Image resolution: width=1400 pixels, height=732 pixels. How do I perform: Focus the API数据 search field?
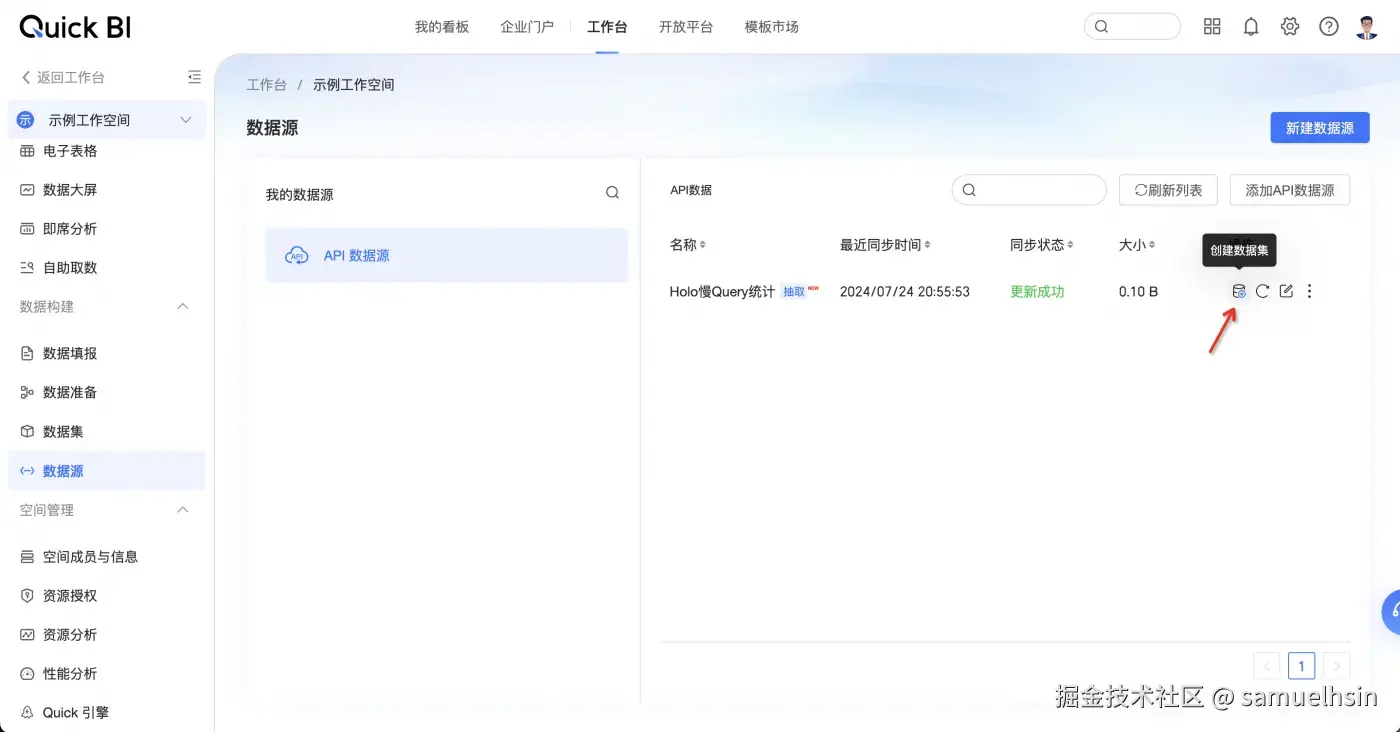(1029, 190)
